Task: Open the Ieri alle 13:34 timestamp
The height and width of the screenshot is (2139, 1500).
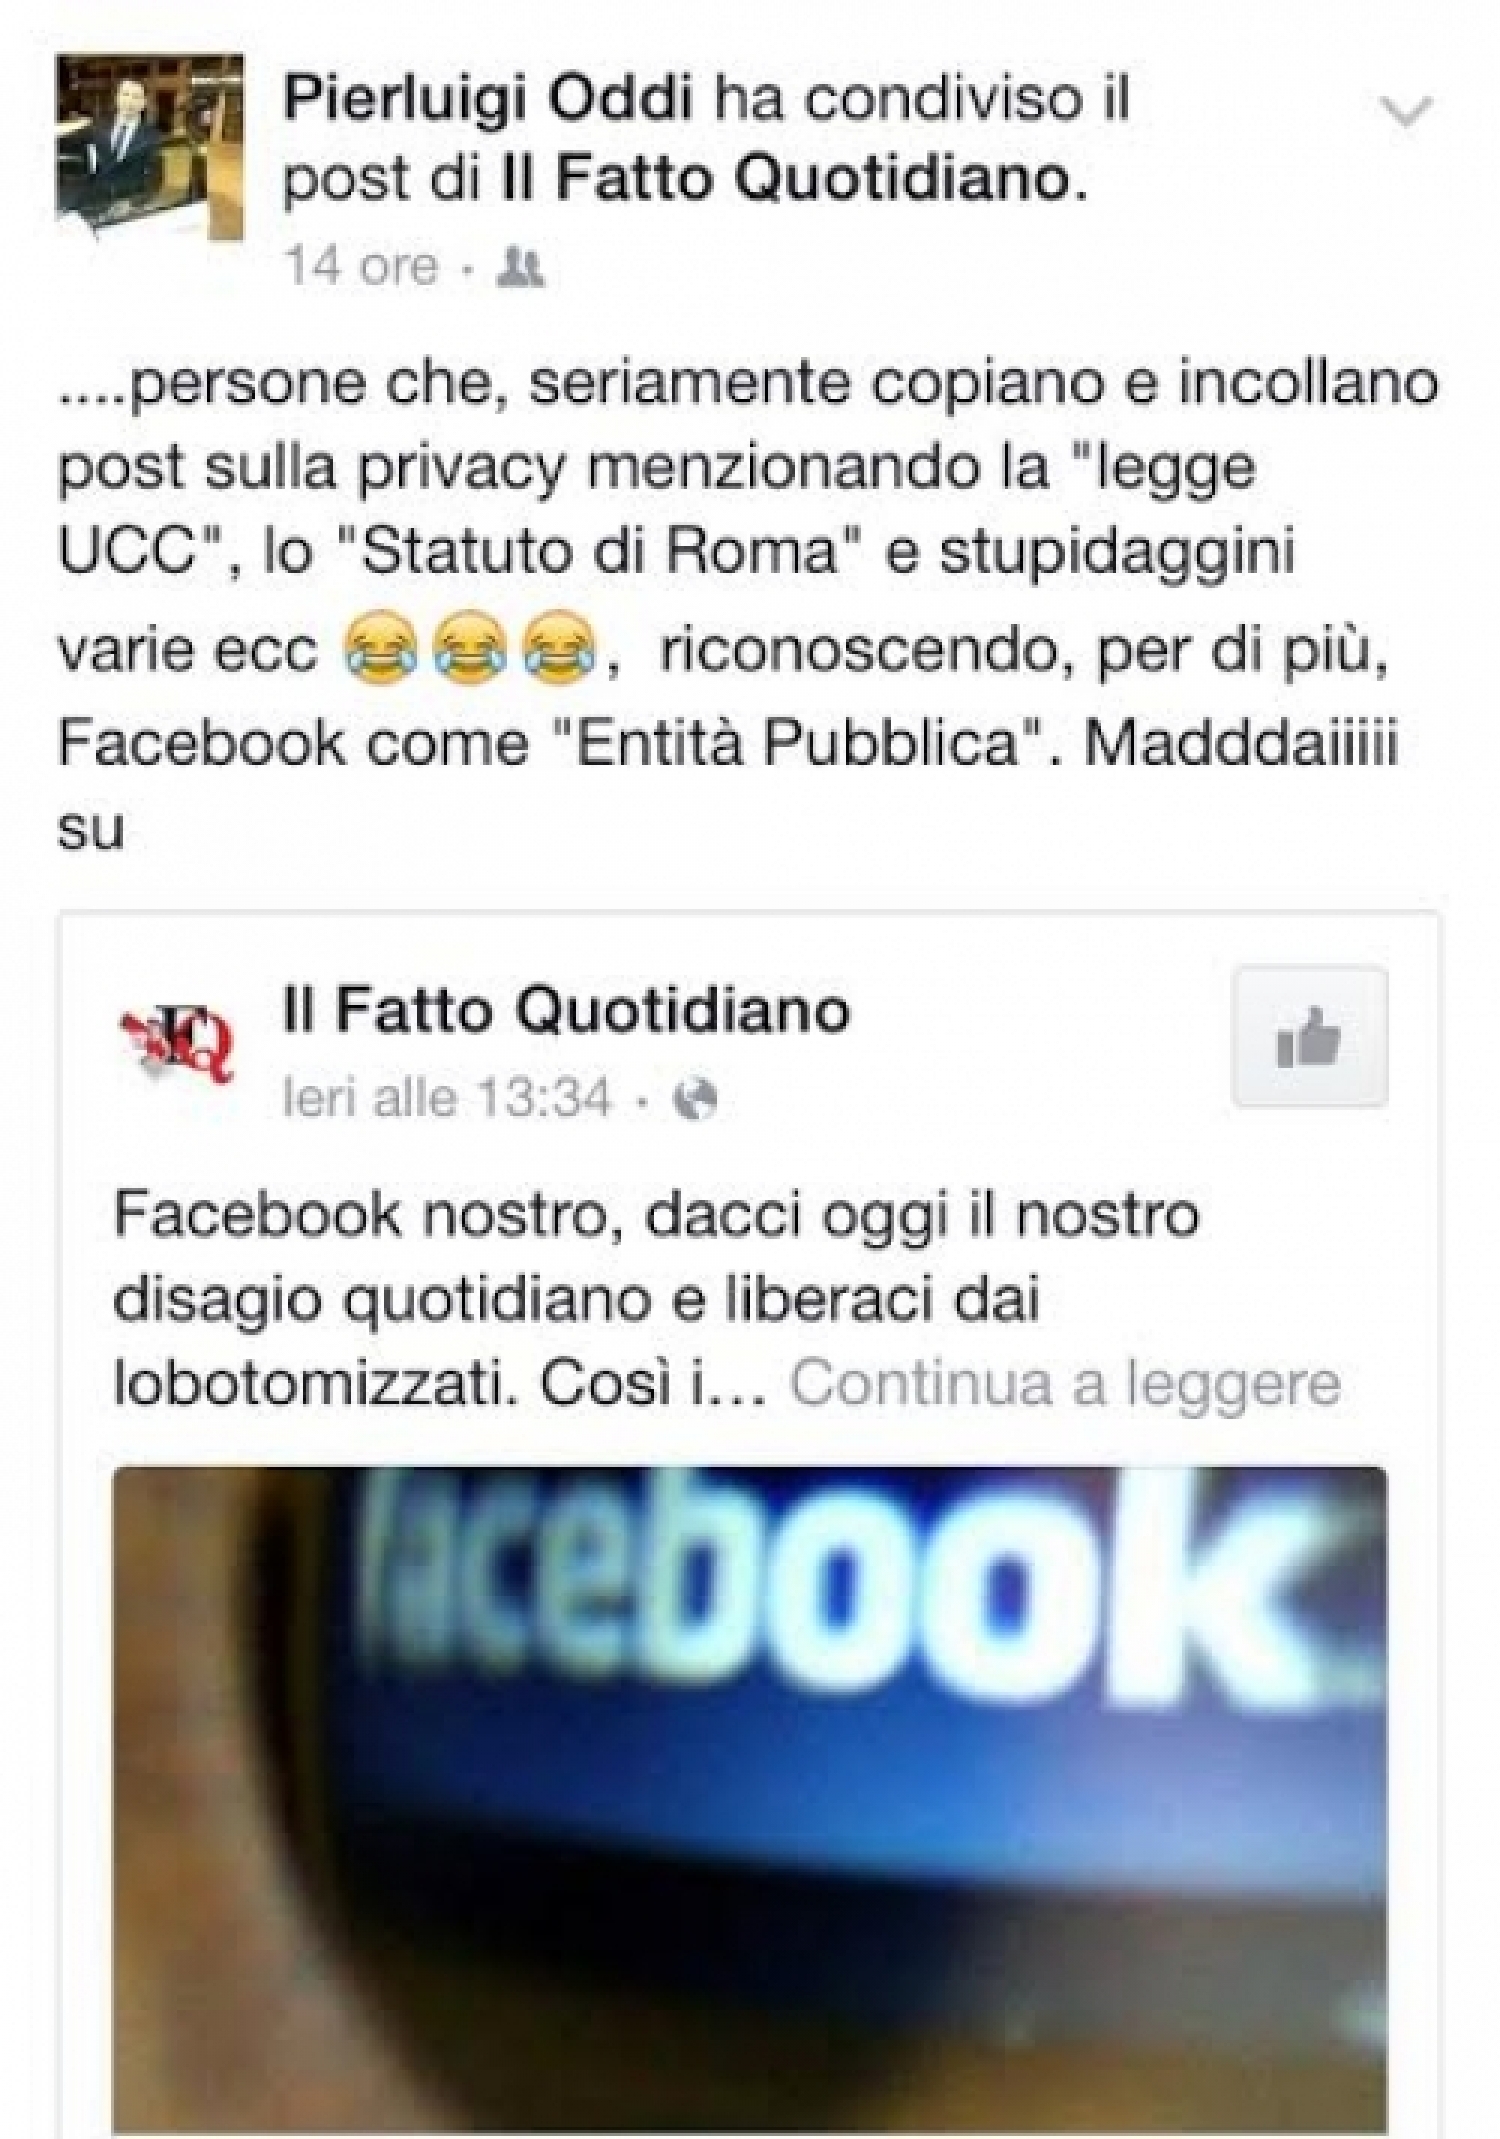Action: (x=447, y=1100)
